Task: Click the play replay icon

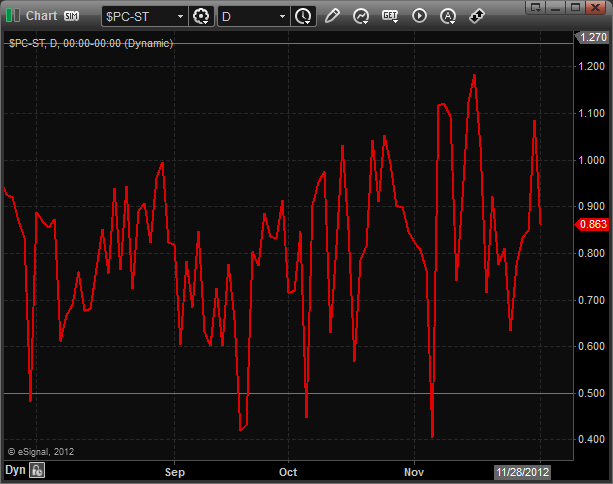Action: click(419, 16)
